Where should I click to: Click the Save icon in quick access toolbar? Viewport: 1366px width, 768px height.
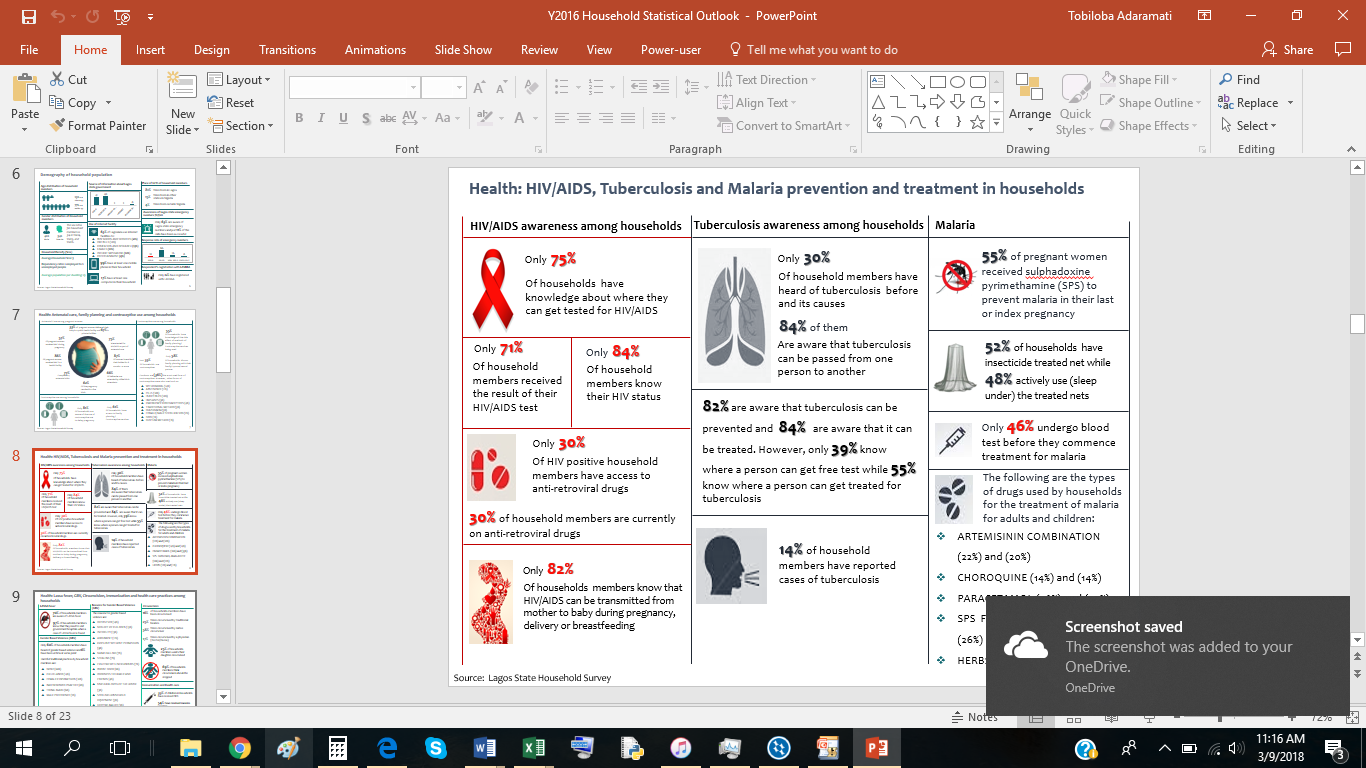click(29, 17)
